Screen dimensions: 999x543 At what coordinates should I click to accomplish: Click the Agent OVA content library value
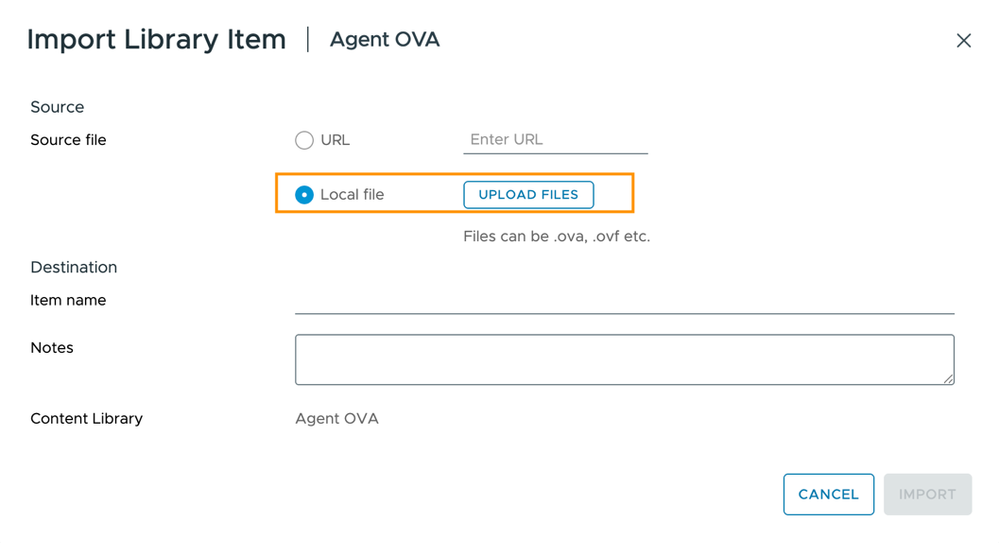[x=337, y=418]
